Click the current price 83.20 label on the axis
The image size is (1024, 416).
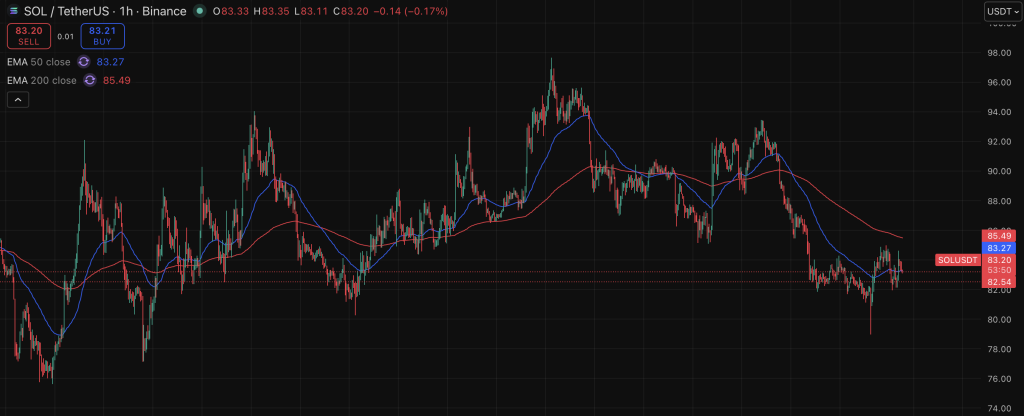pos(1000,259)
